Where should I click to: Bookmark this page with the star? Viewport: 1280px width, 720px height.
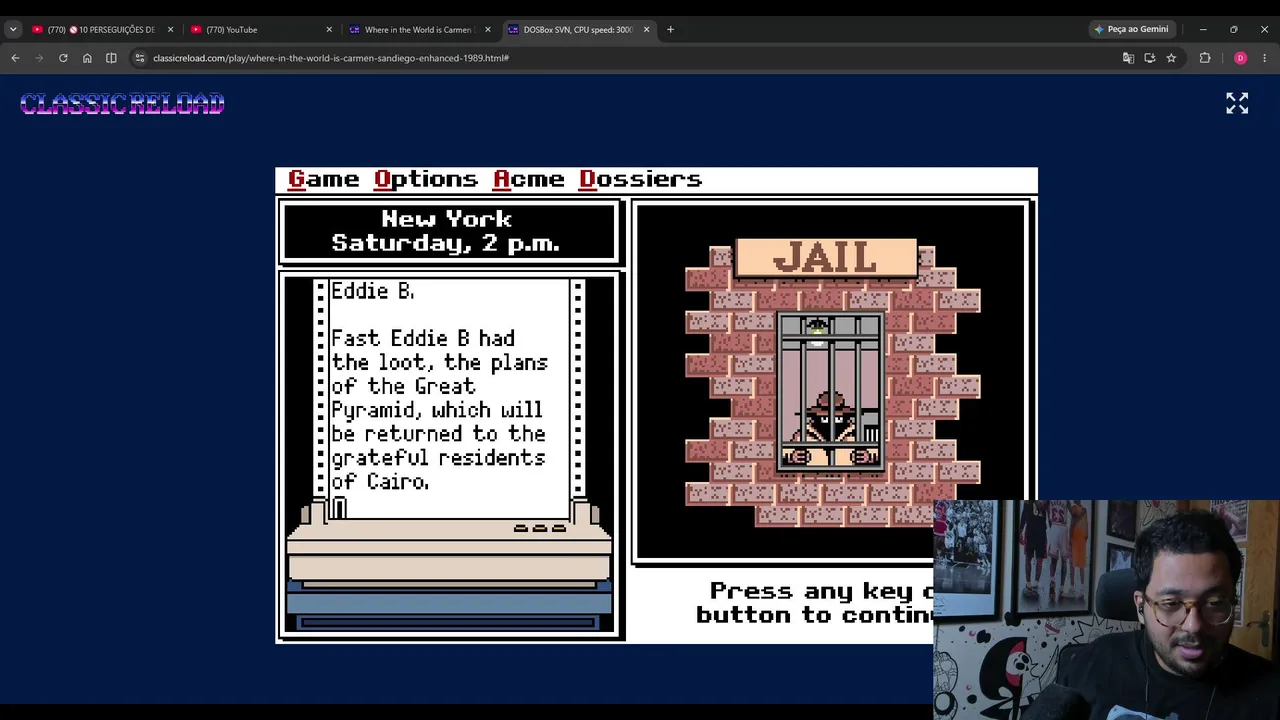[x=1171, y=58]
